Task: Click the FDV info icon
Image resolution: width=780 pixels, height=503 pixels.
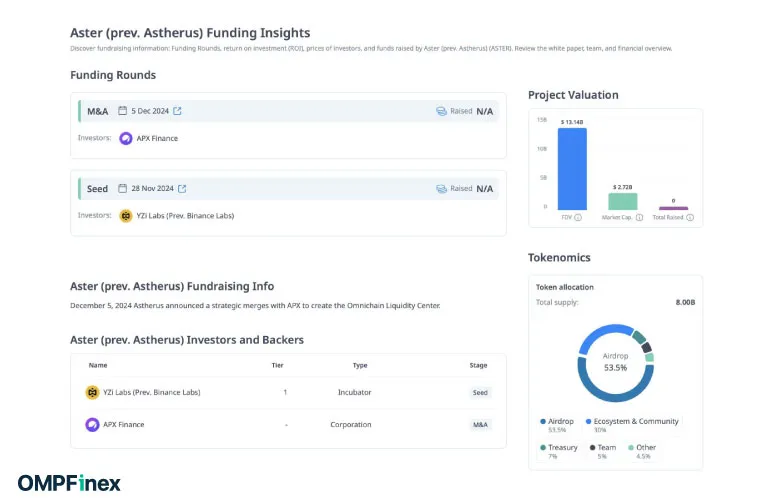Action: [x=580, y=217]
